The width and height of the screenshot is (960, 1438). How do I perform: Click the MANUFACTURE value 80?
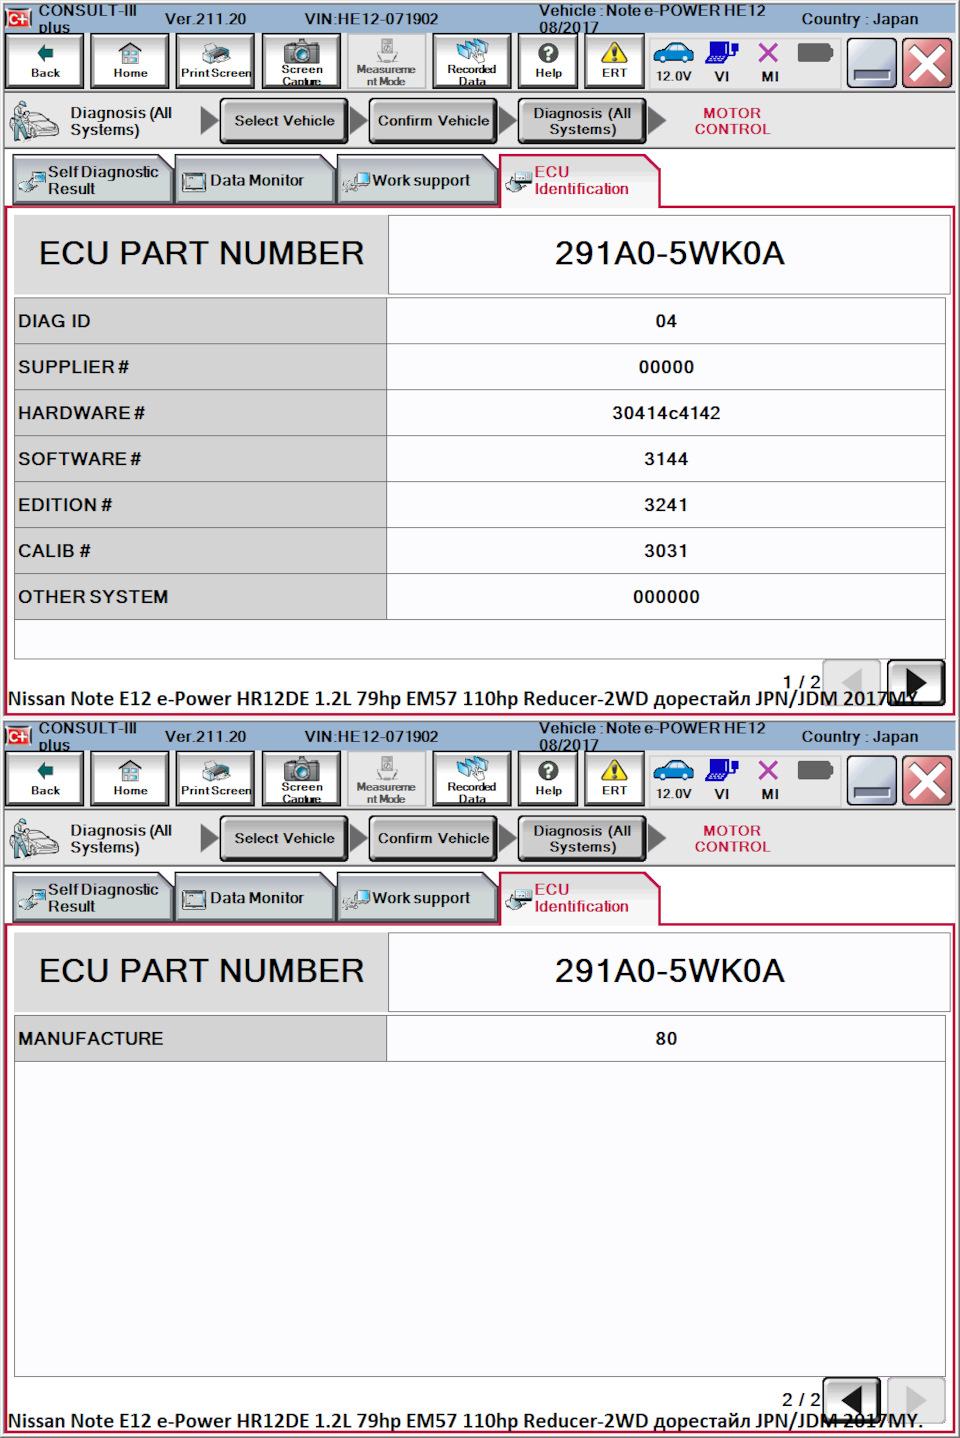point(666,1039)
